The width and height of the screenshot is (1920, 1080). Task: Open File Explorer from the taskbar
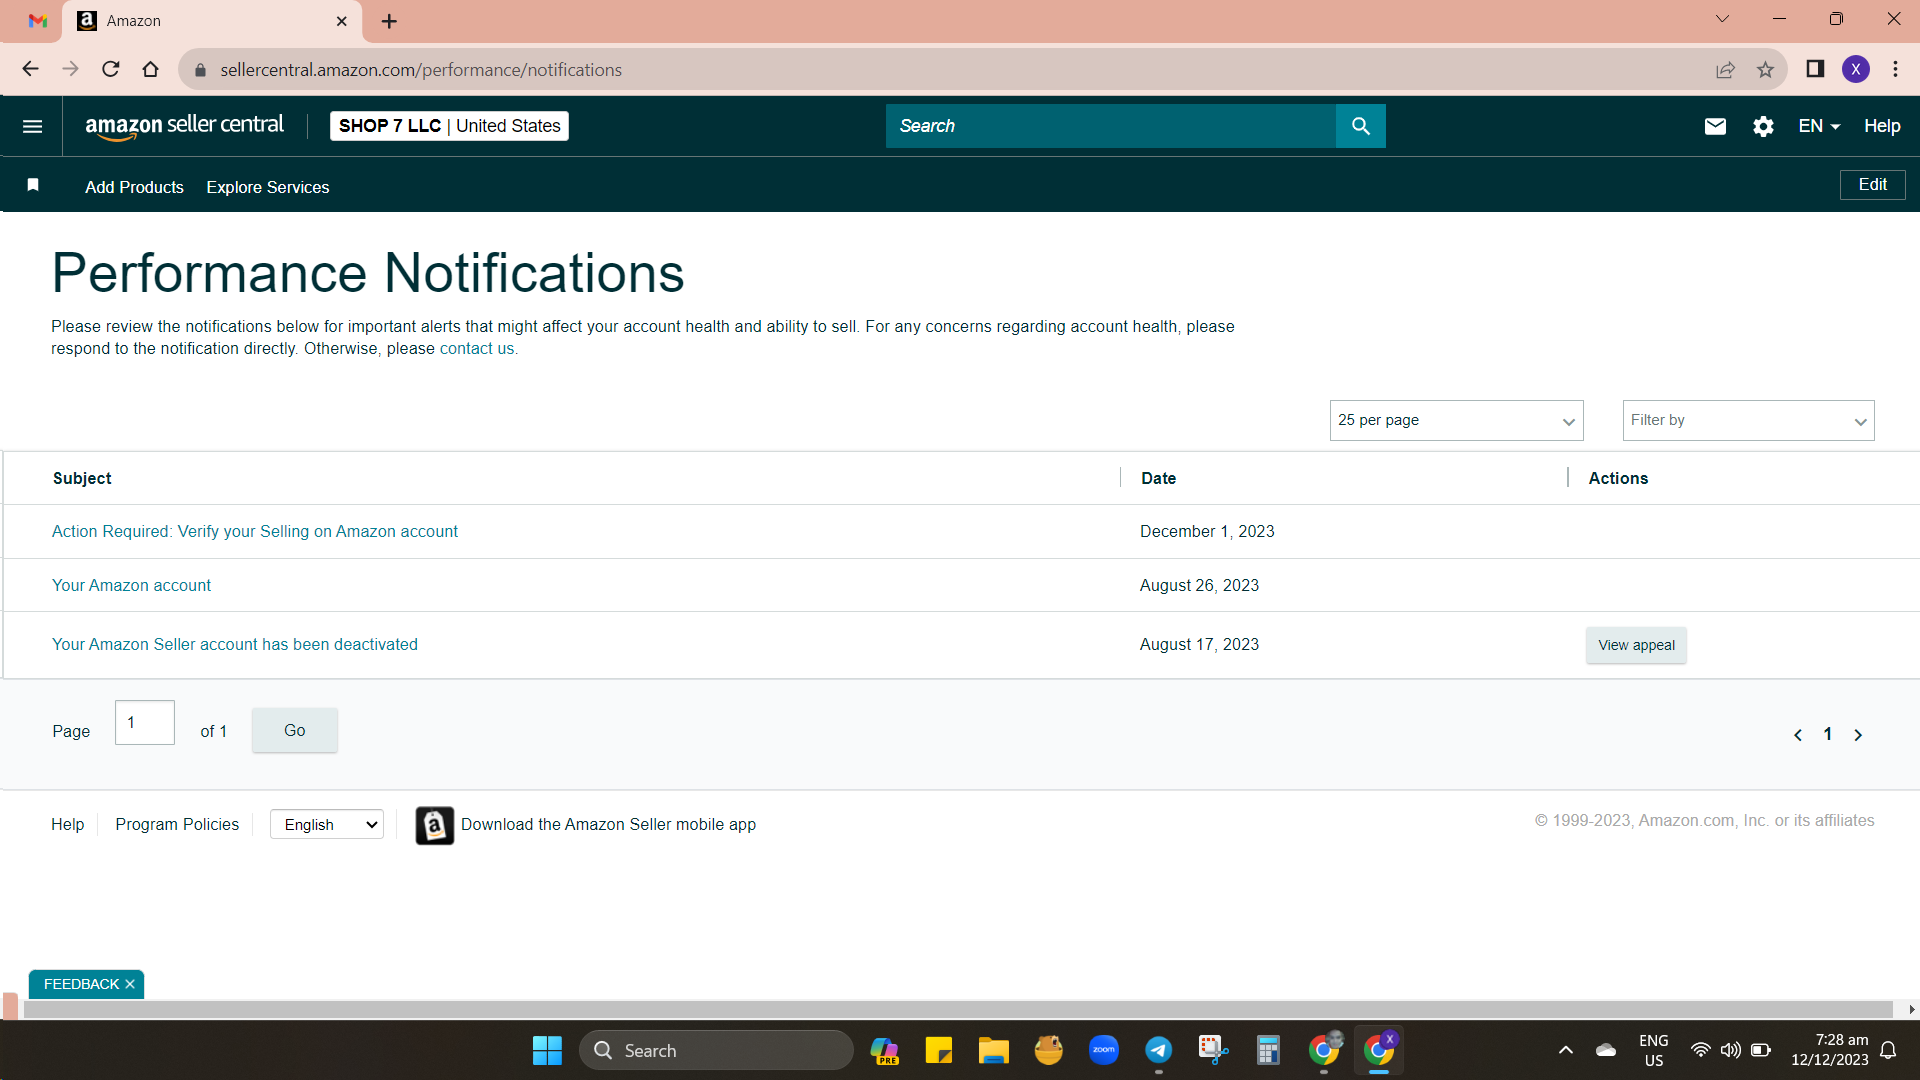tap(993, 1050)
